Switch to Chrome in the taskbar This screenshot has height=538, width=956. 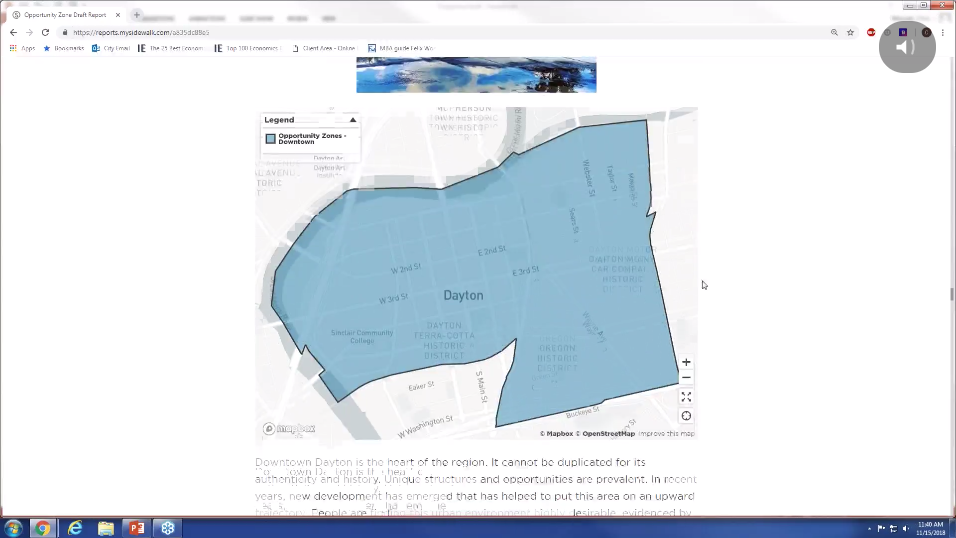(x=43, y=528)
